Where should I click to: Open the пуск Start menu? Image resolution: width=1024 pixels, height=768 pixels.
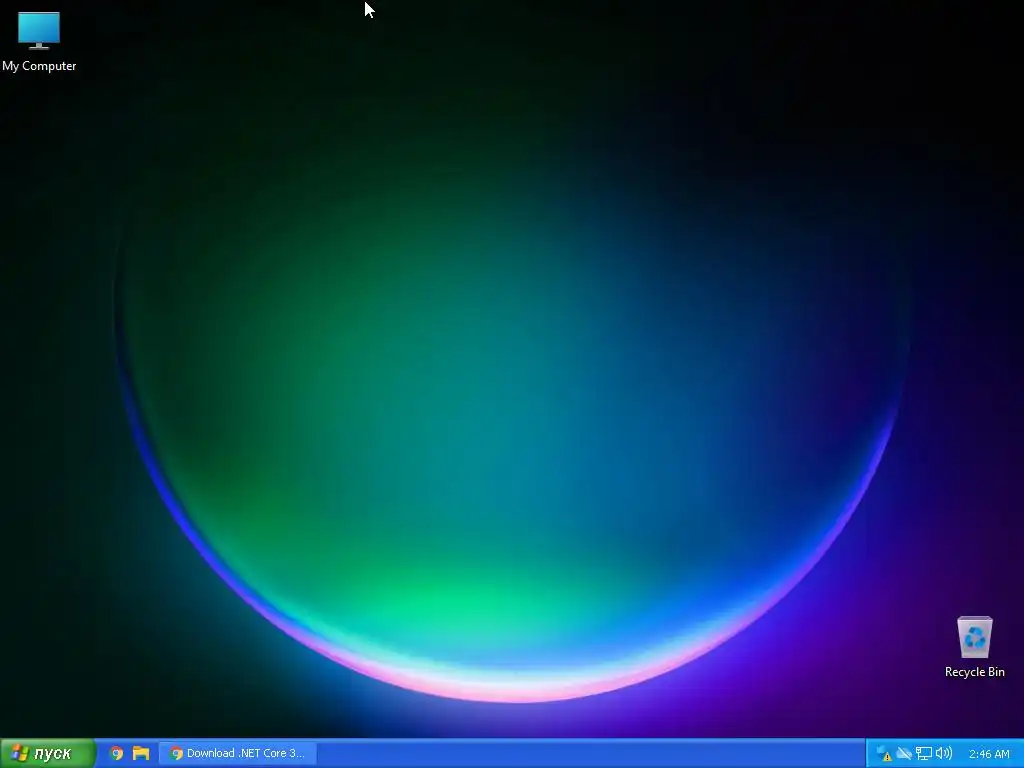tap(48, 753)
